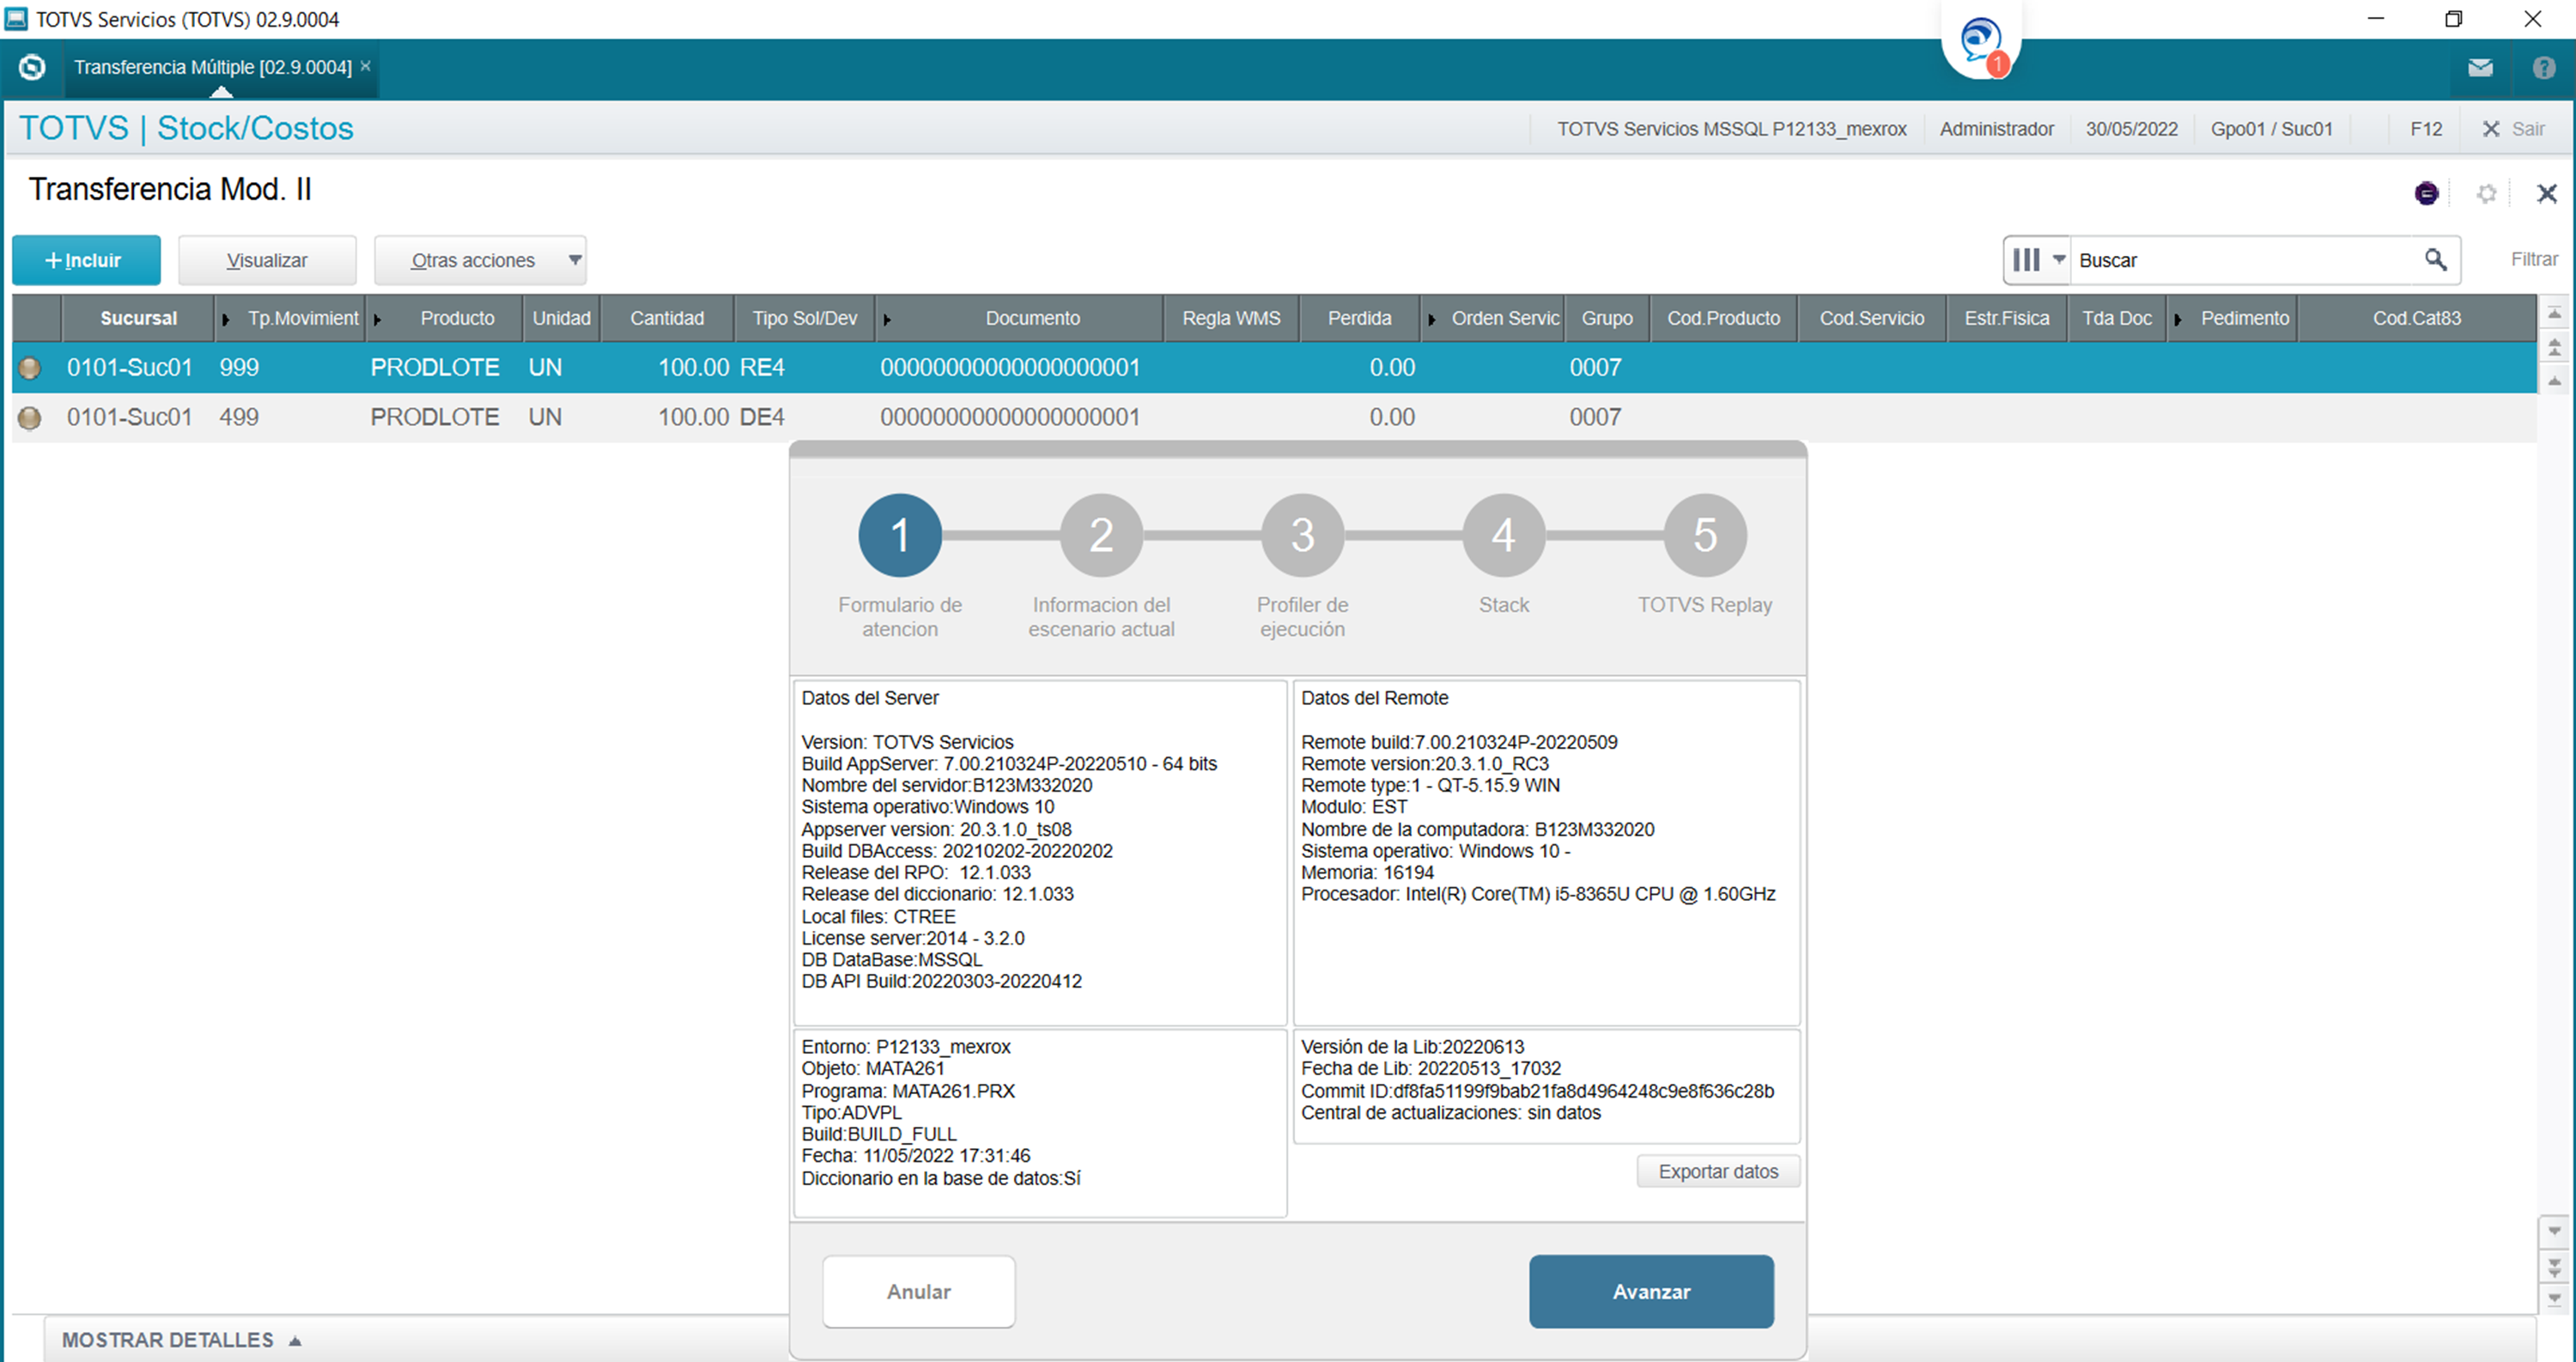Image resolution: width=2576 pixels, height=1362 pixels.
Task: Go to step 2 Informacion del escenario actual
Action: [x=1101, y=536]
